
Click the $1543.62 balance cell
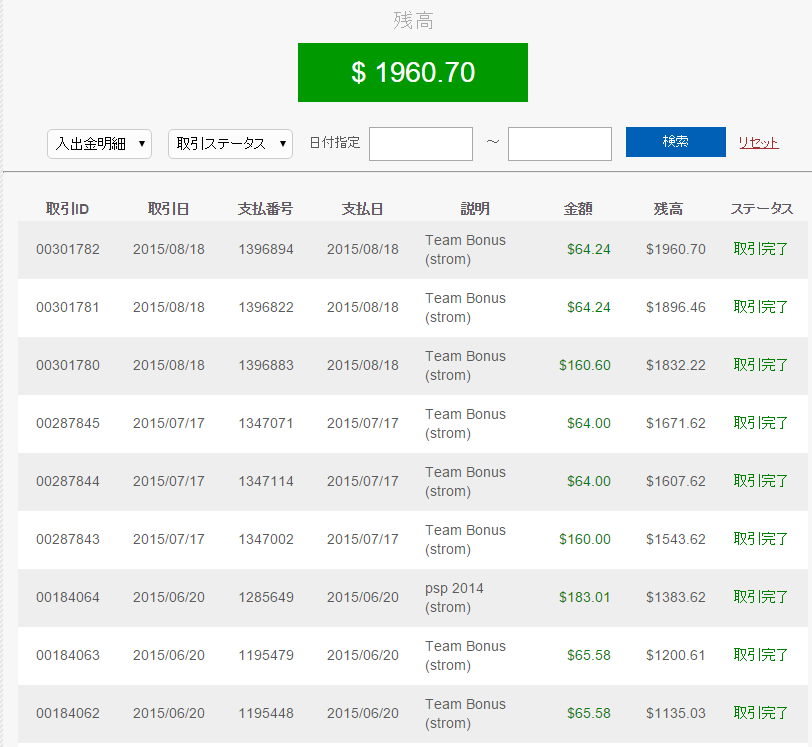click(x=676, y=539)
